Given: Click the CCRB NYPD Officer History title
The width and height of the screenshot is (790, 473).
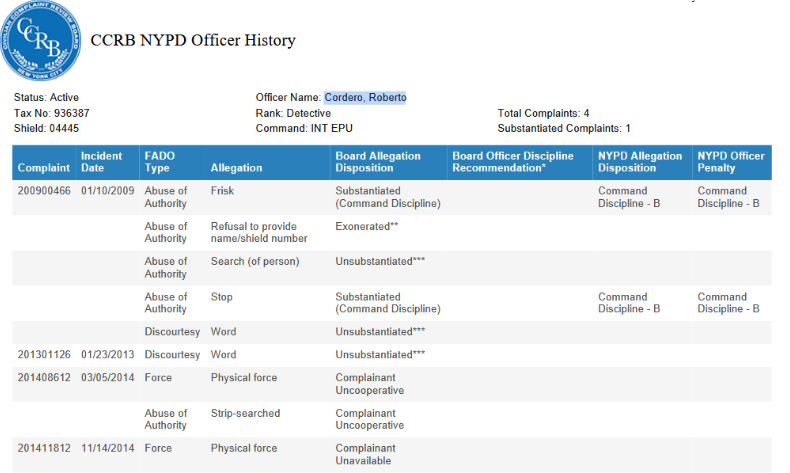Looking at the screenshot, I should click(193, 41).
